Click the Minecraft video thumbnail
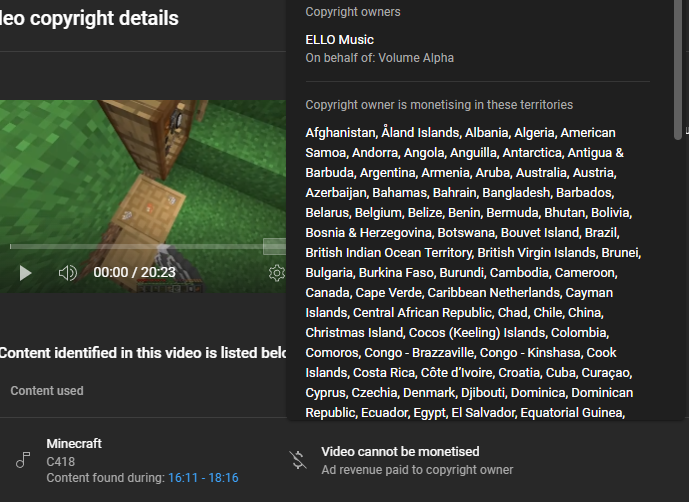 point(143,196)
